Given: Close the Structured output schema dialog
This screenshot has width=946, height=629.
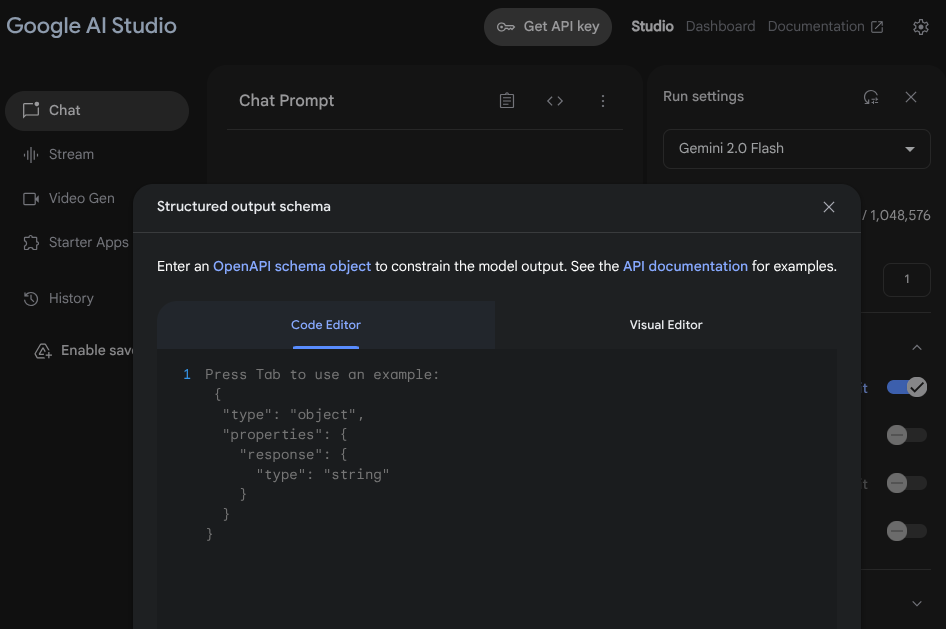Looking at the screenshot, I should (x=829, y=207).
